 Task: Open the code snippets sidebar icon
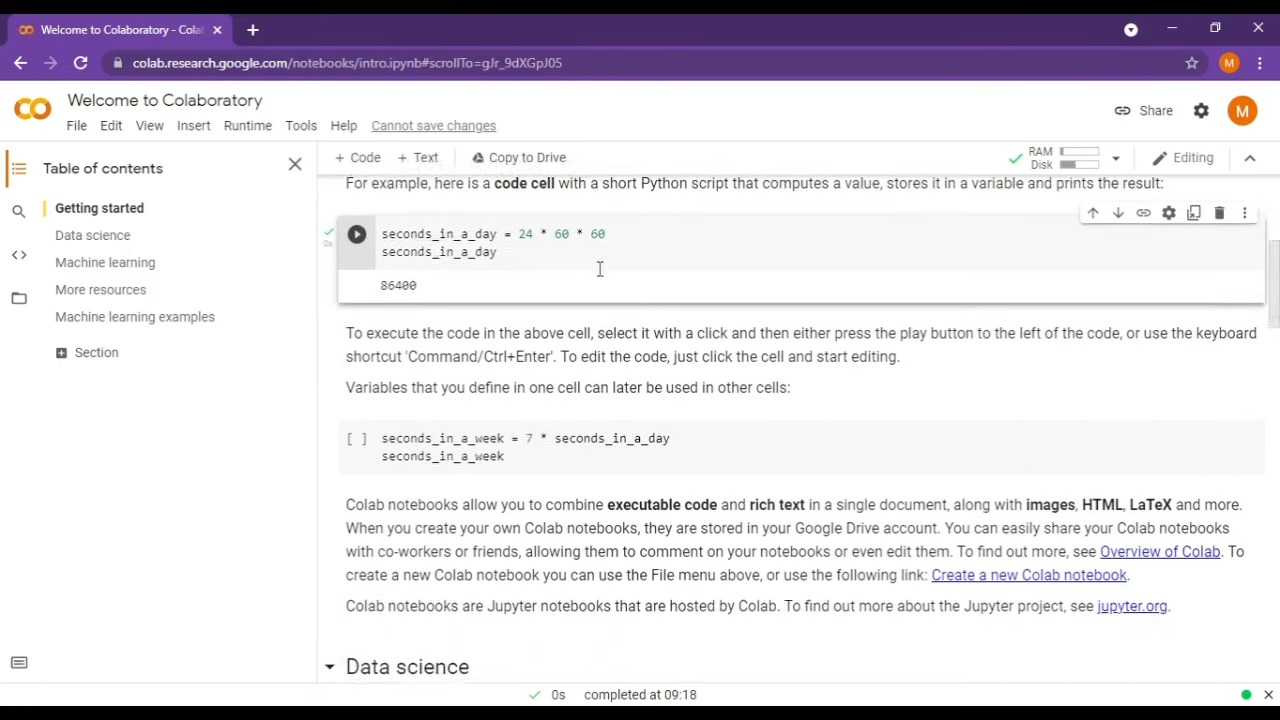click(x=19, y=255)
